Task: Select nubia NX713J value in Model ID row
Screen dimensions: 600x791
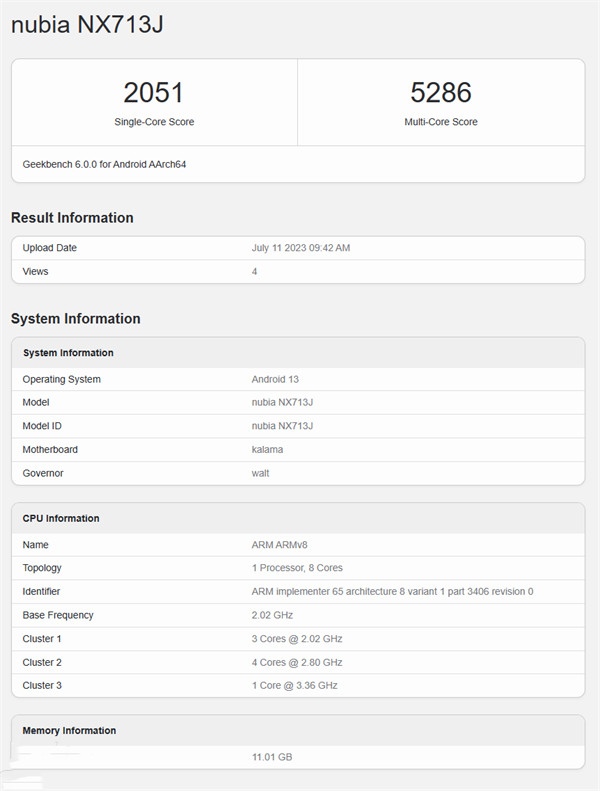Action: pyautogui.click(x=282, y=426)
